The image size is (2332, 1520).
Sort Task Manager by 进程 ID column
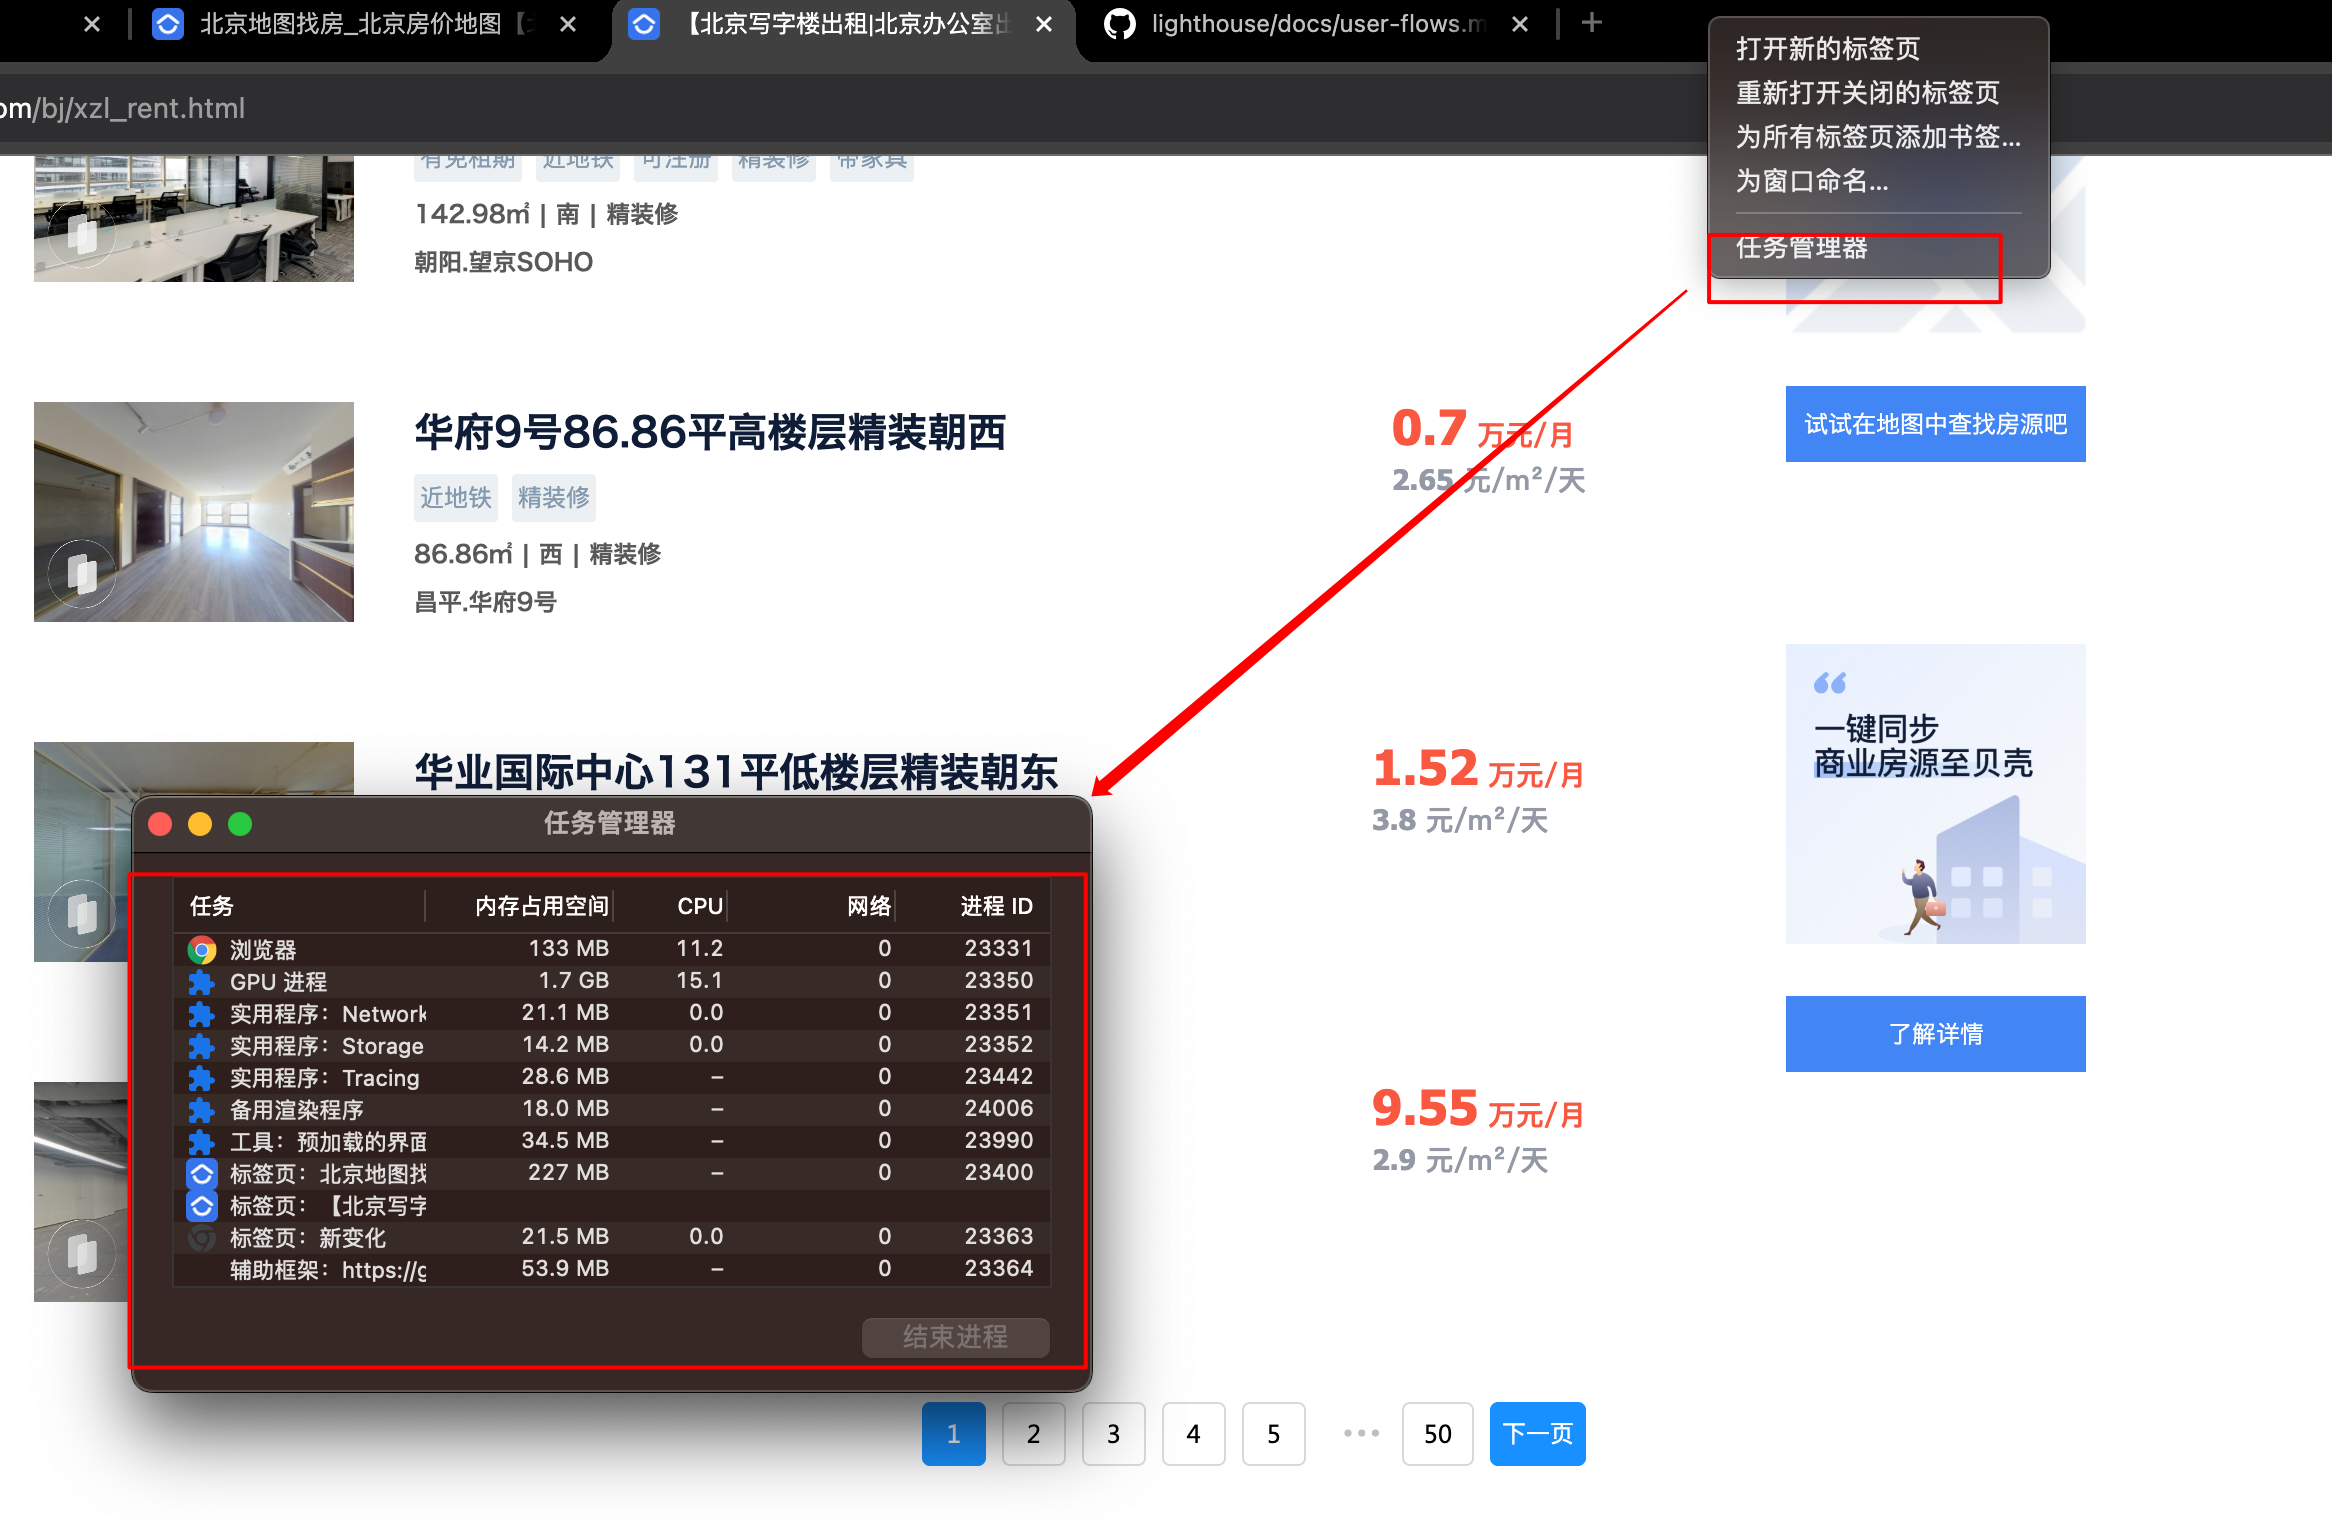[x=974, y=906]
